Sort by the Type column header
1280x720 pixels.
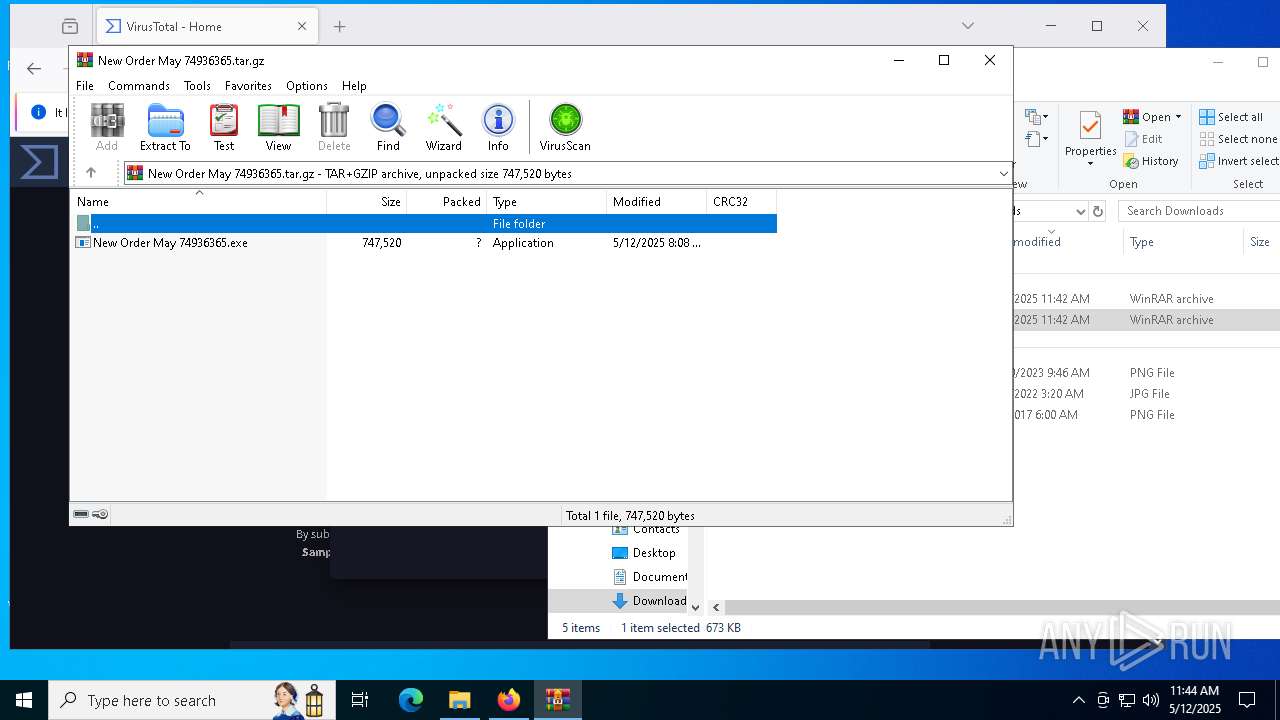click(547, 201)
